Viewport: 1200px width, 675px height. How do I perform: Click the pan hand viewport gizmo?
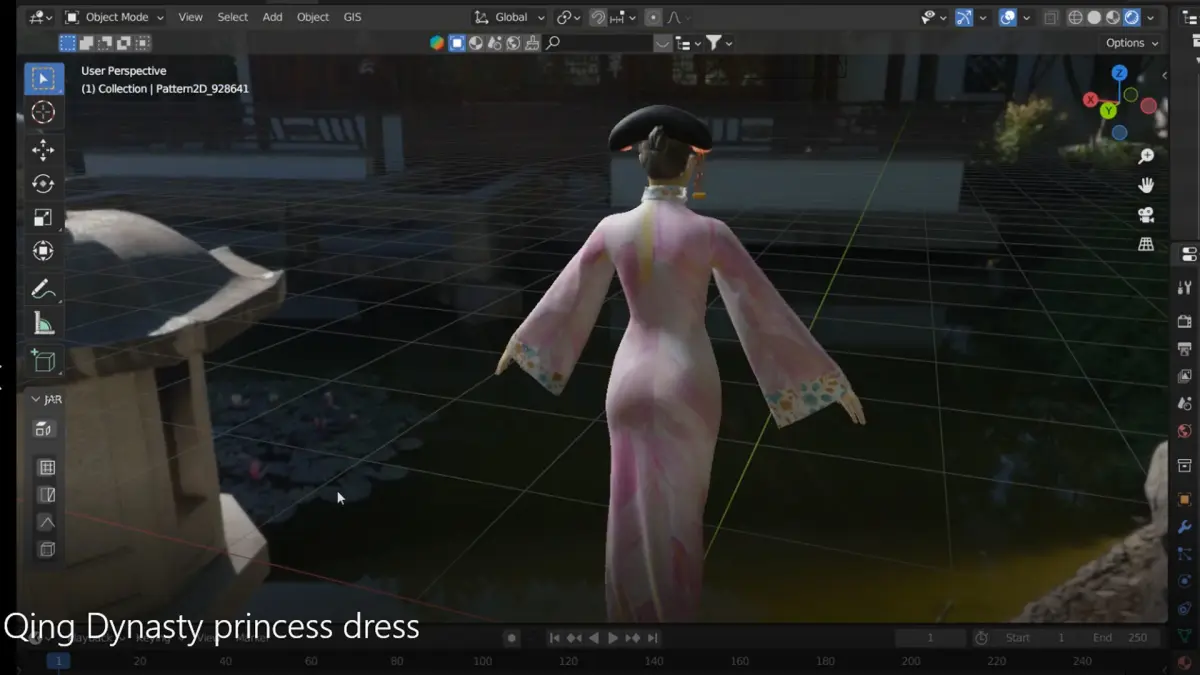[x=1146, y=185]
